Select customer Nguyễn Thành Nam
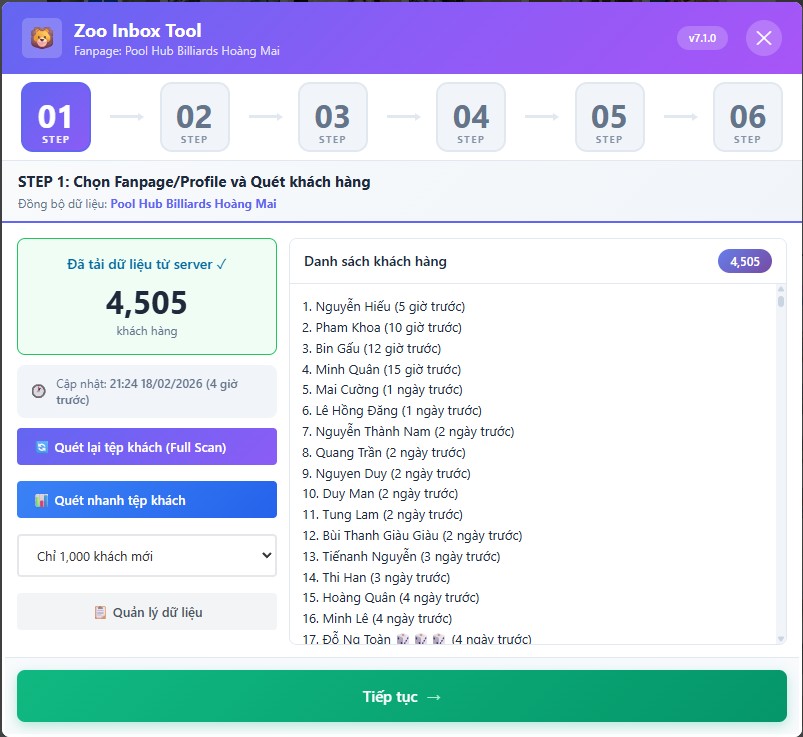 pos(408,432)
